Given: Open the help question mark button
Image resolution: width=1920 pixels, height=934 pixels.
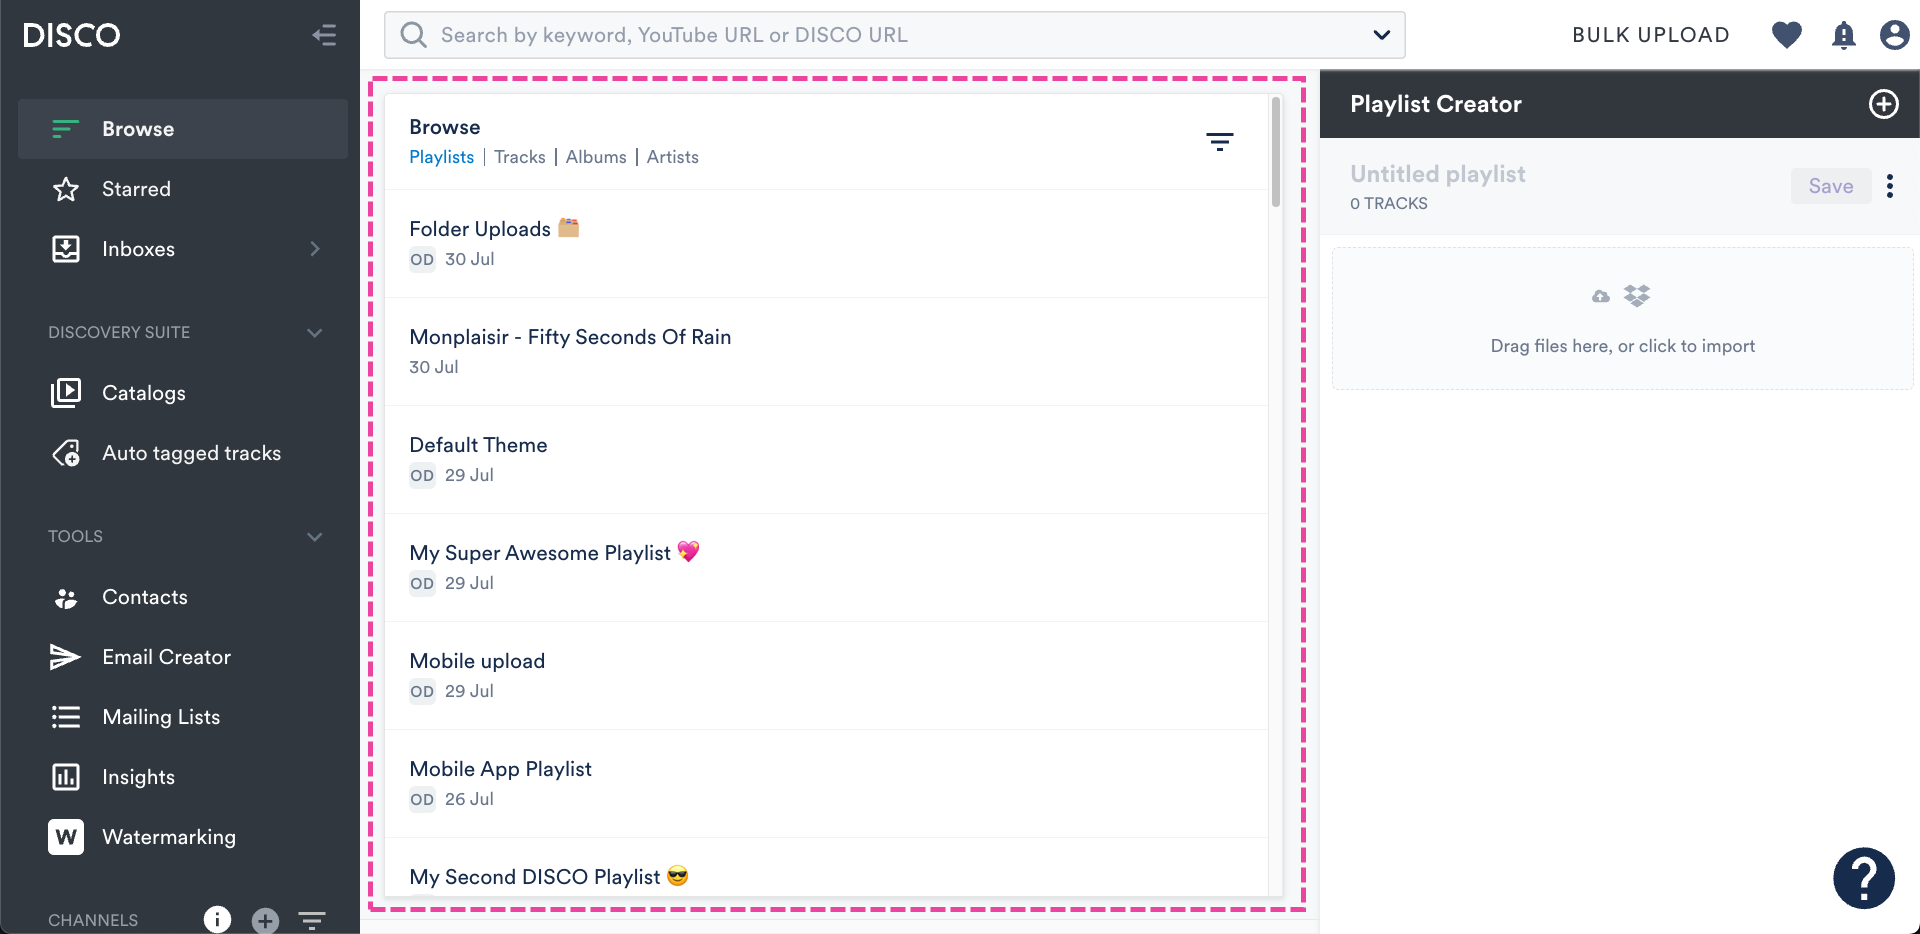Looking at the screenshot, I should click(1864, 878).
